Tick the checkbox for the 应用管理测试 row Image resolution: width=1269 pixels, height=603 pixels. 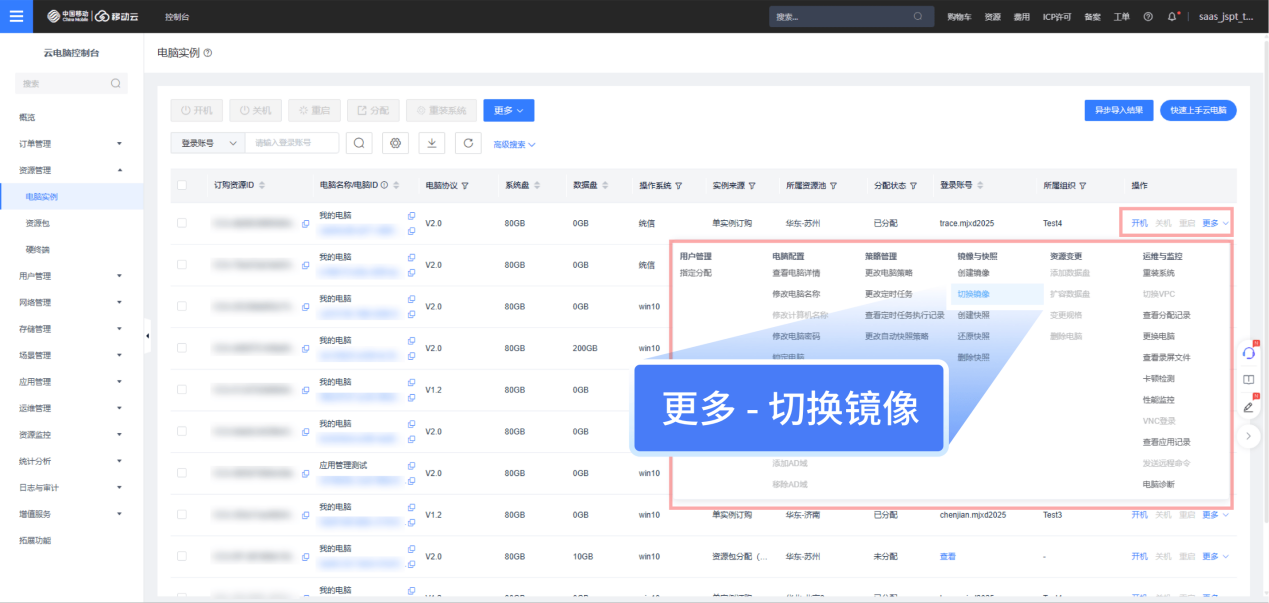click(x=182, y=473)
